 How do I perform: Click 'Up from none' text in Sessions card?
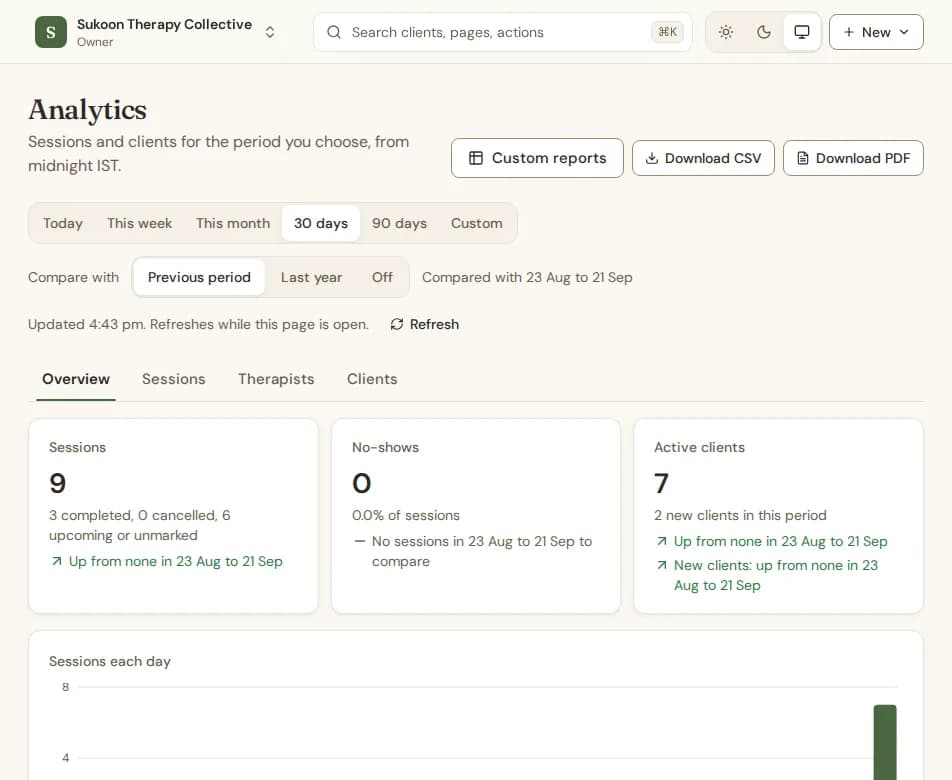[175, 561]
